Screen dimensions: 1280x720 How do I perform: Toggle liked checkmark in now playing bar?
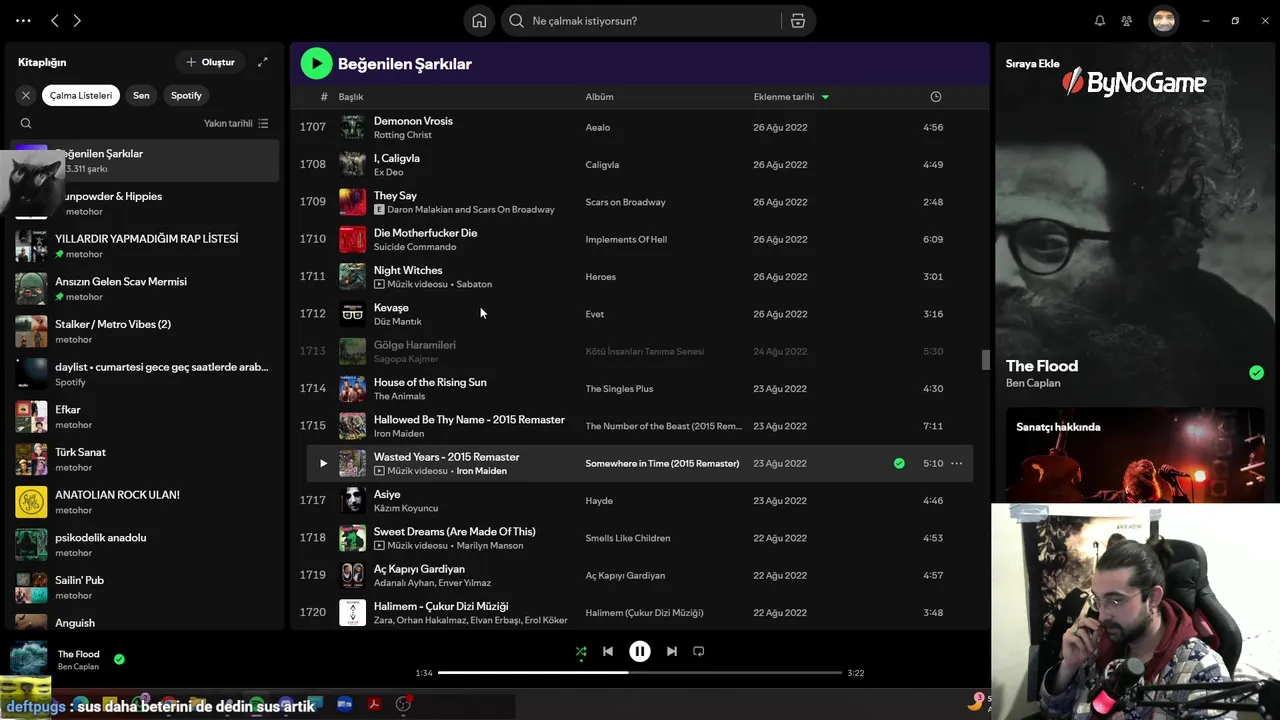click(119, 659)
